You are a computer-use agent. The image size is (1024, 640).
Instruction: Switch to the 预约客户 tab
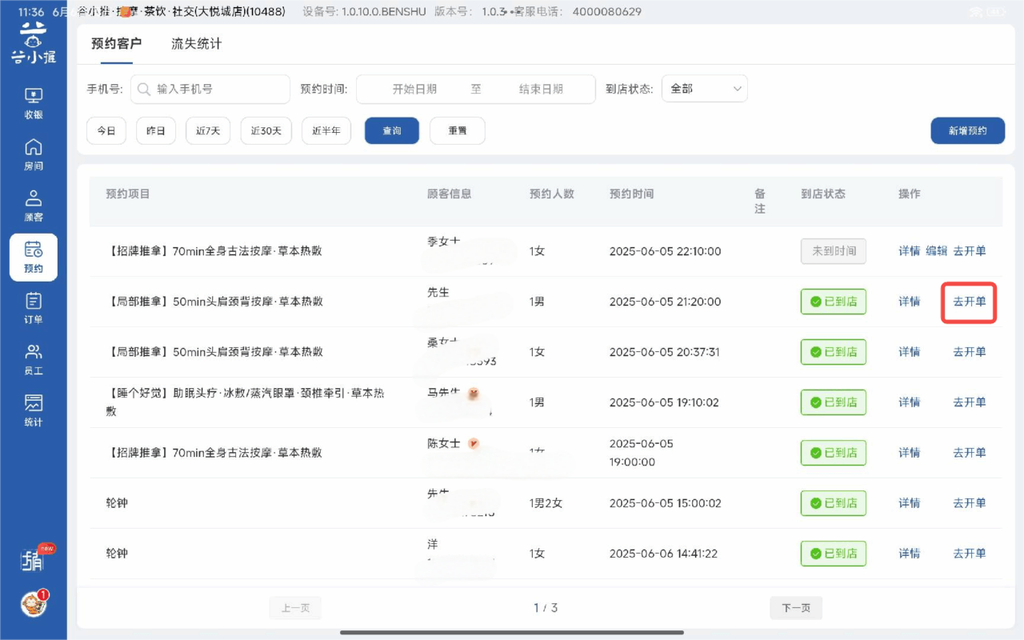116,44
